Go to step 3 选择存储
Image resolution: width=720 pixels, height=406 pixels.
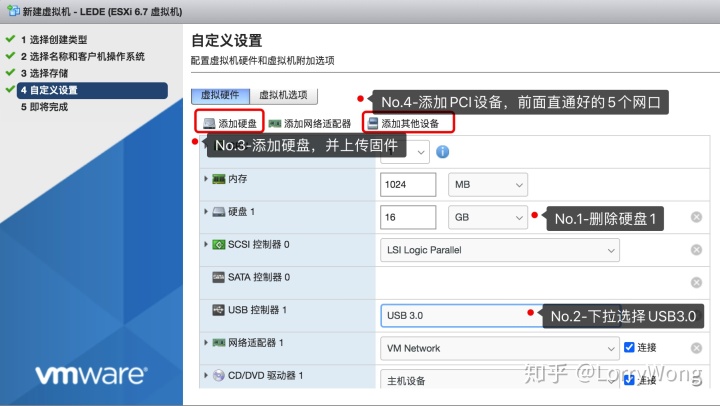click(45, 73)
